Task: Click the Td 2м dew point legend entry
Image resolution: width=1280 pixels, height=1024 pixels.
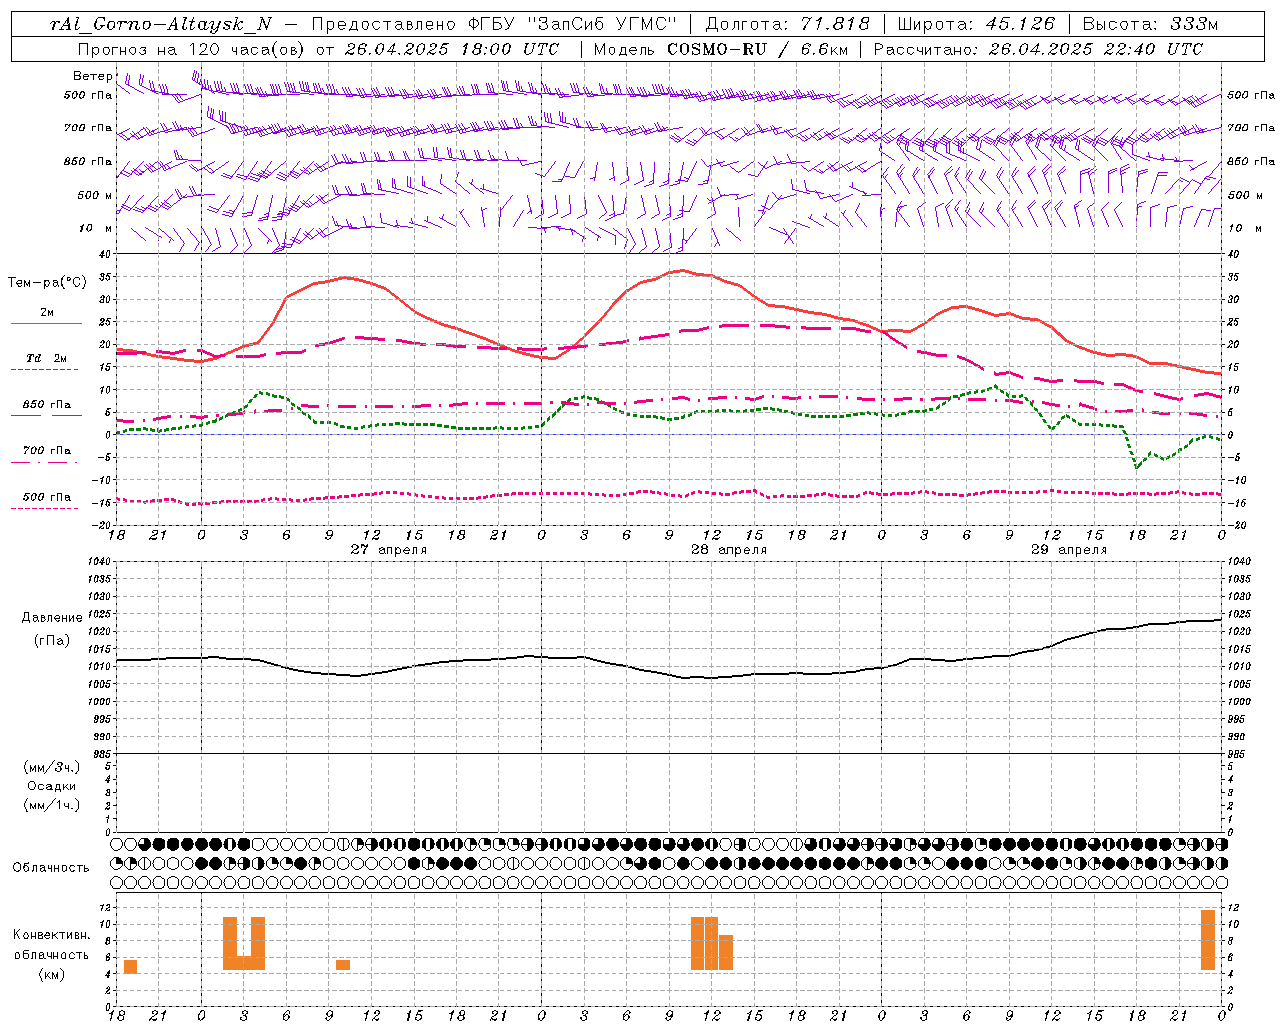Action: (47, 358)
